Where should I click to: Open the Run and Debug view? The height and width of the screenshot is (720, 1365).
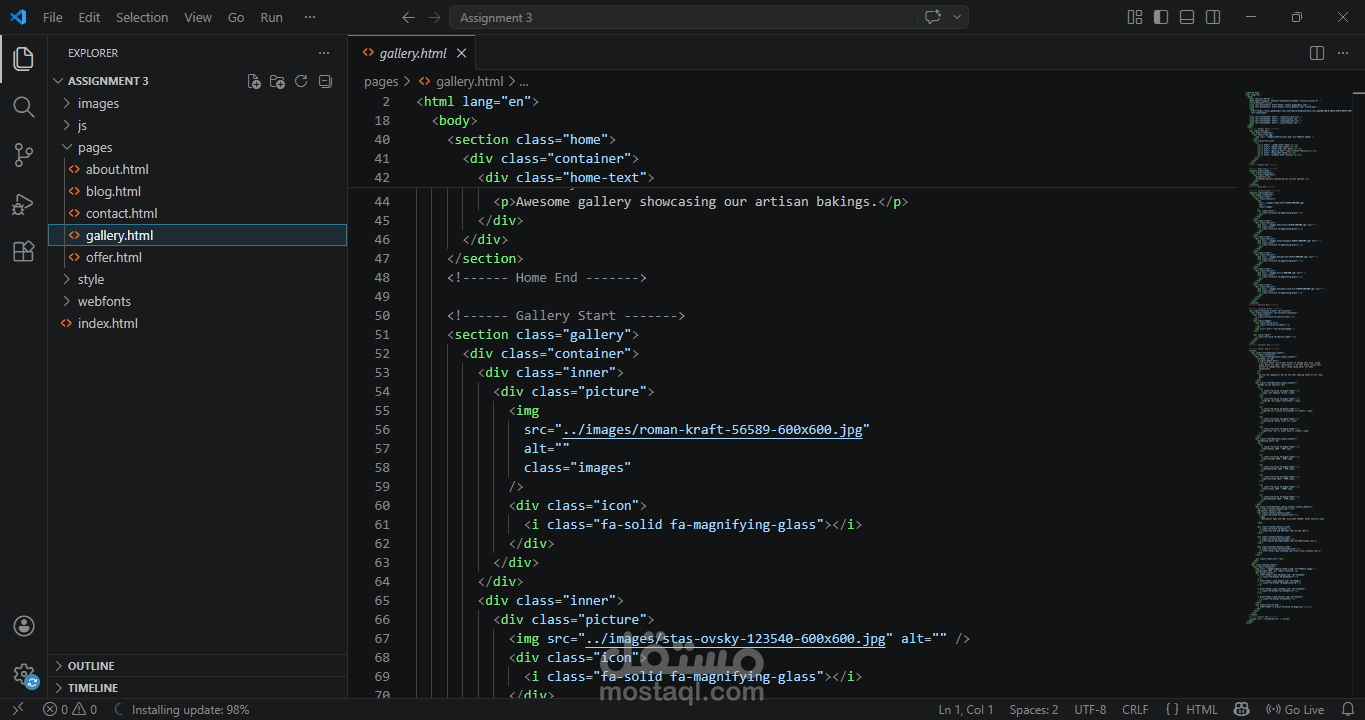[x=23, y=204]
